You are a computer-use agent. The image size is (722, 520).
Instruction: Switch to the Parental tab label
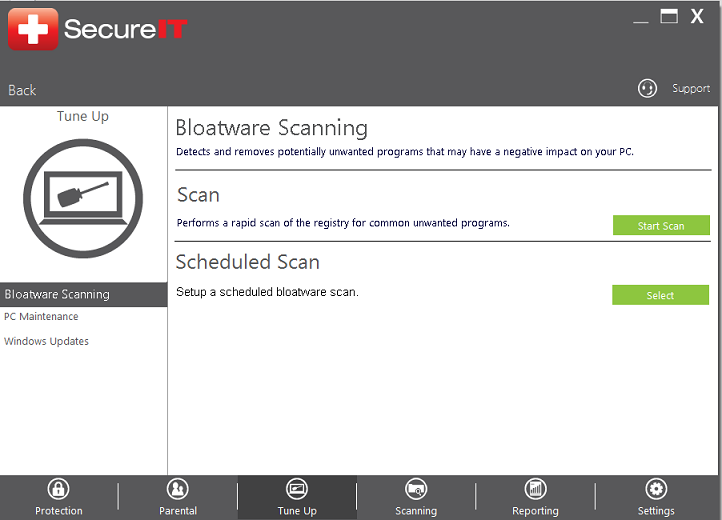(x=178, y=511)
